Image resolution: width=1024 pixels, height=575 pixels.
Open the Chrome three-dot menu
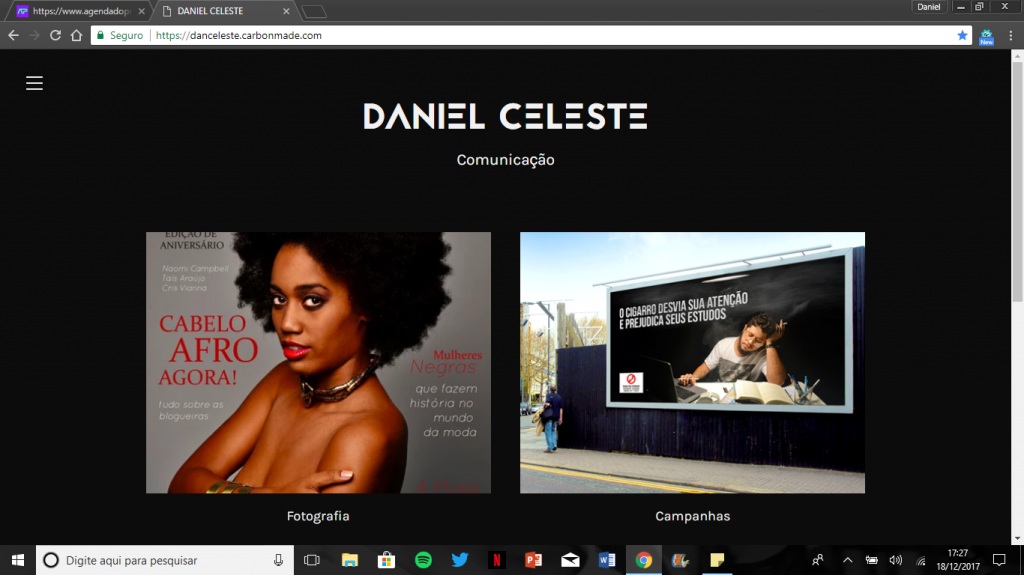[x=1011, y=35]
